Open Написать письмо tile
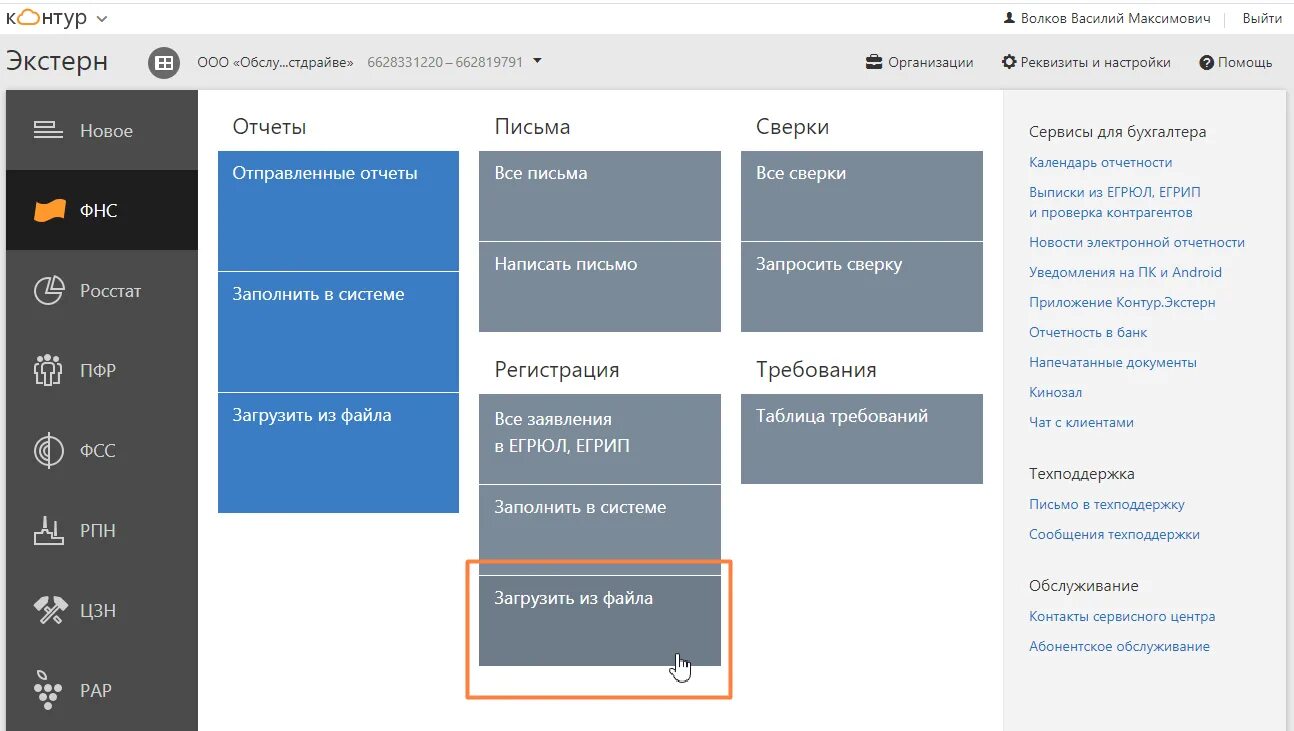 tap(600, 287)
